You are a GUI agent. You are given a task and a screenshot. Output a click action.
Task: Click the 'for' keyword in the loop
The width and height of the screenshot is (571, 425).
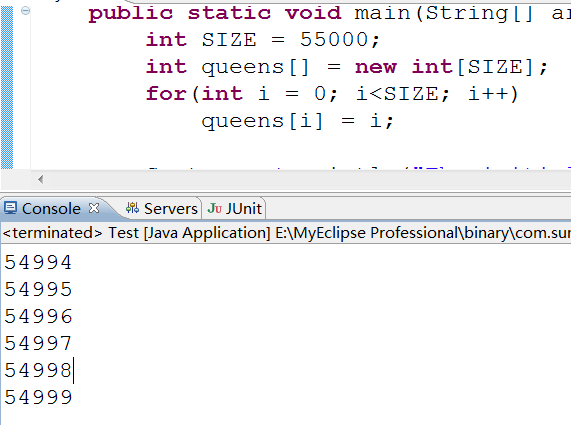point(166,94)
